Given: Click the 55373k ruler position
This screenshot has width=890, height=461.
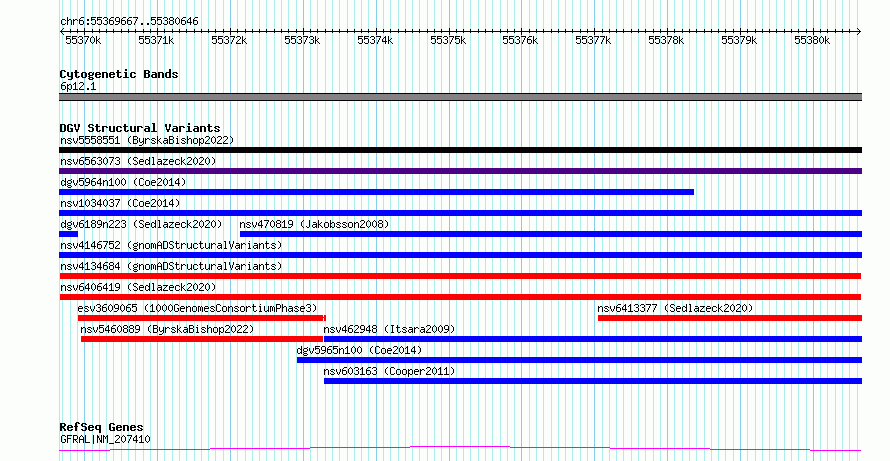Looking at the screenshot, I should click(x=302, y=40).
